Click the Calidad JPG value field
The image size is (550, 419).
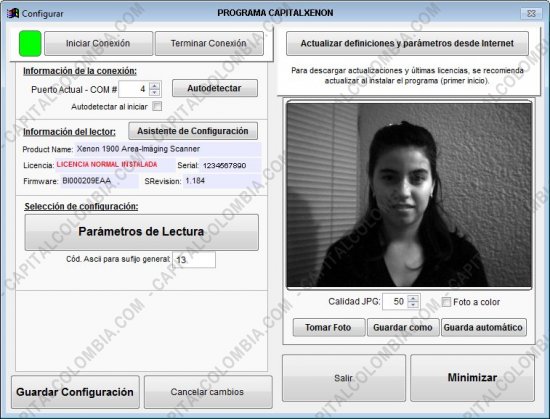click(395, 302)
